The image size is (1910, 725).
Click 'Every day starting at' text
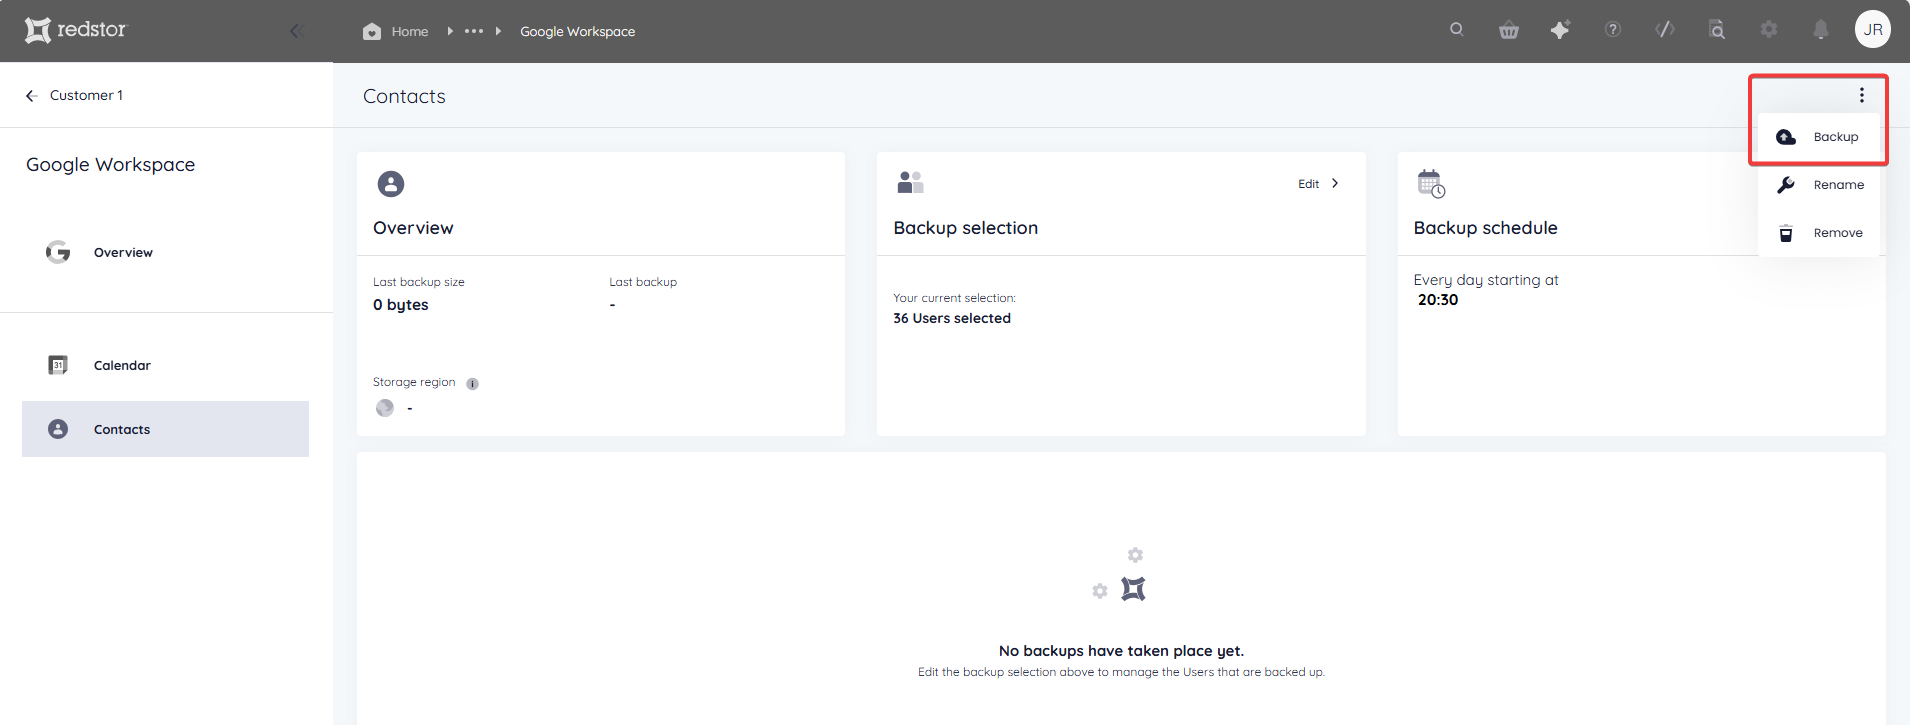(x=1486, y=280)
